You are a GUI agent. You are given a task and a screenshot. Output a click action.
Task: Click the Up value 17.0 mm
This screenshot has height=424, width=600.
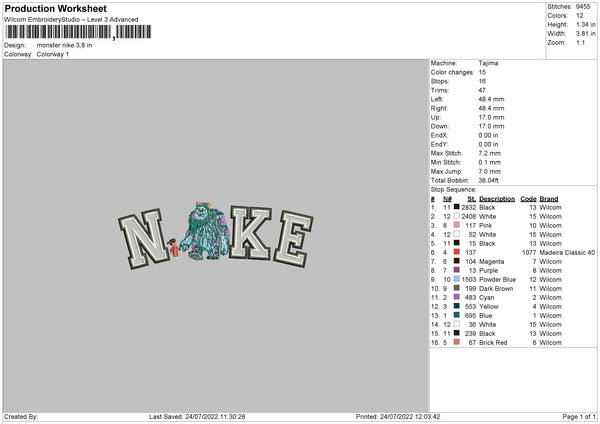pyautogui.click(x=491, y=117)
